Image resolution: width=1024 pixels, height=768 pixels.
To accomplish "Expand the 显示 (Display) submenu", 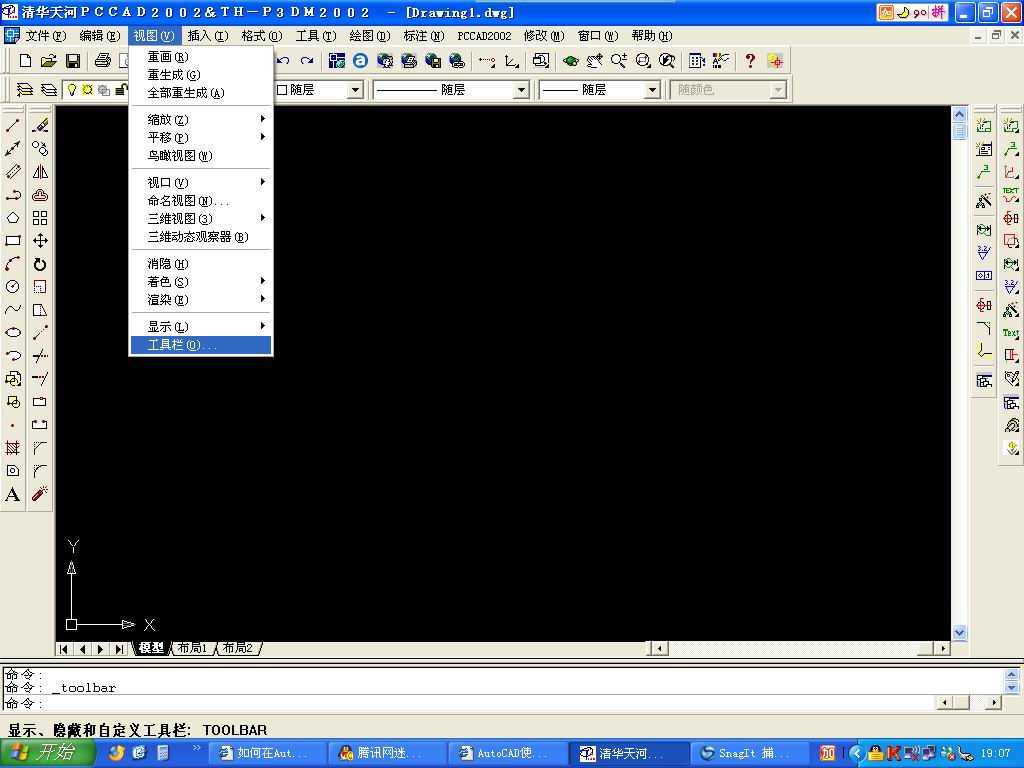I will 201,327.
